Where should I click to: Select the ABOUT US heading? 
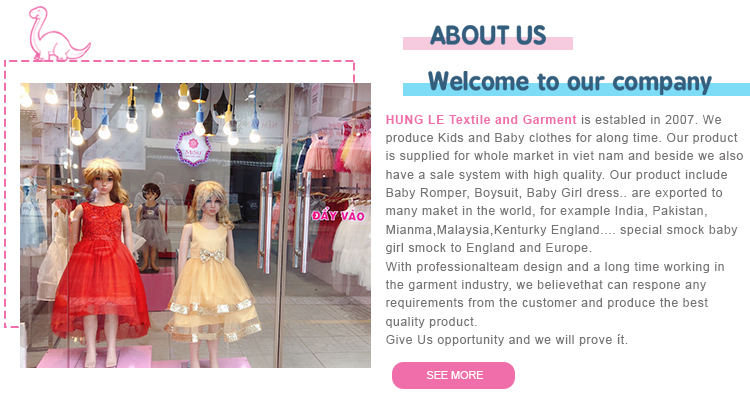pyautogui.click(x=488, y=35)
